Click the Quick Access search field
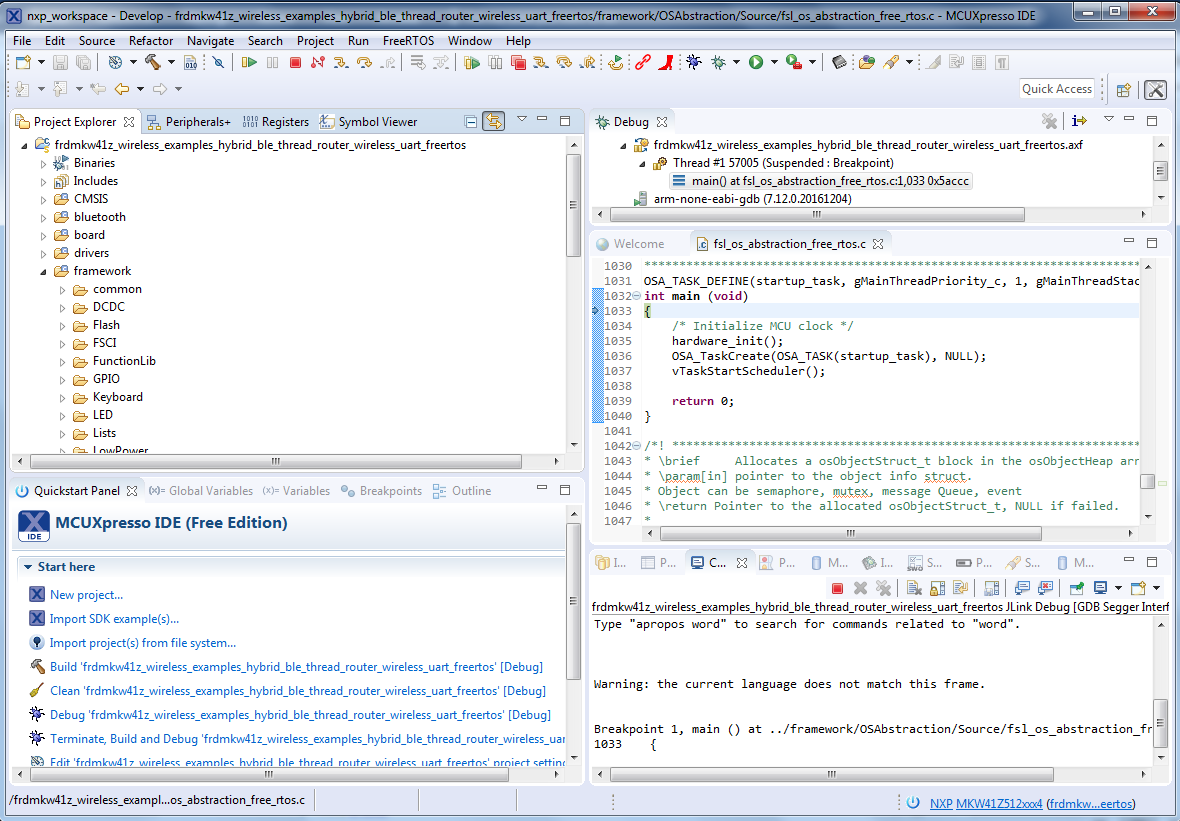This screenshot has height=821, width=1180. 1056,89
